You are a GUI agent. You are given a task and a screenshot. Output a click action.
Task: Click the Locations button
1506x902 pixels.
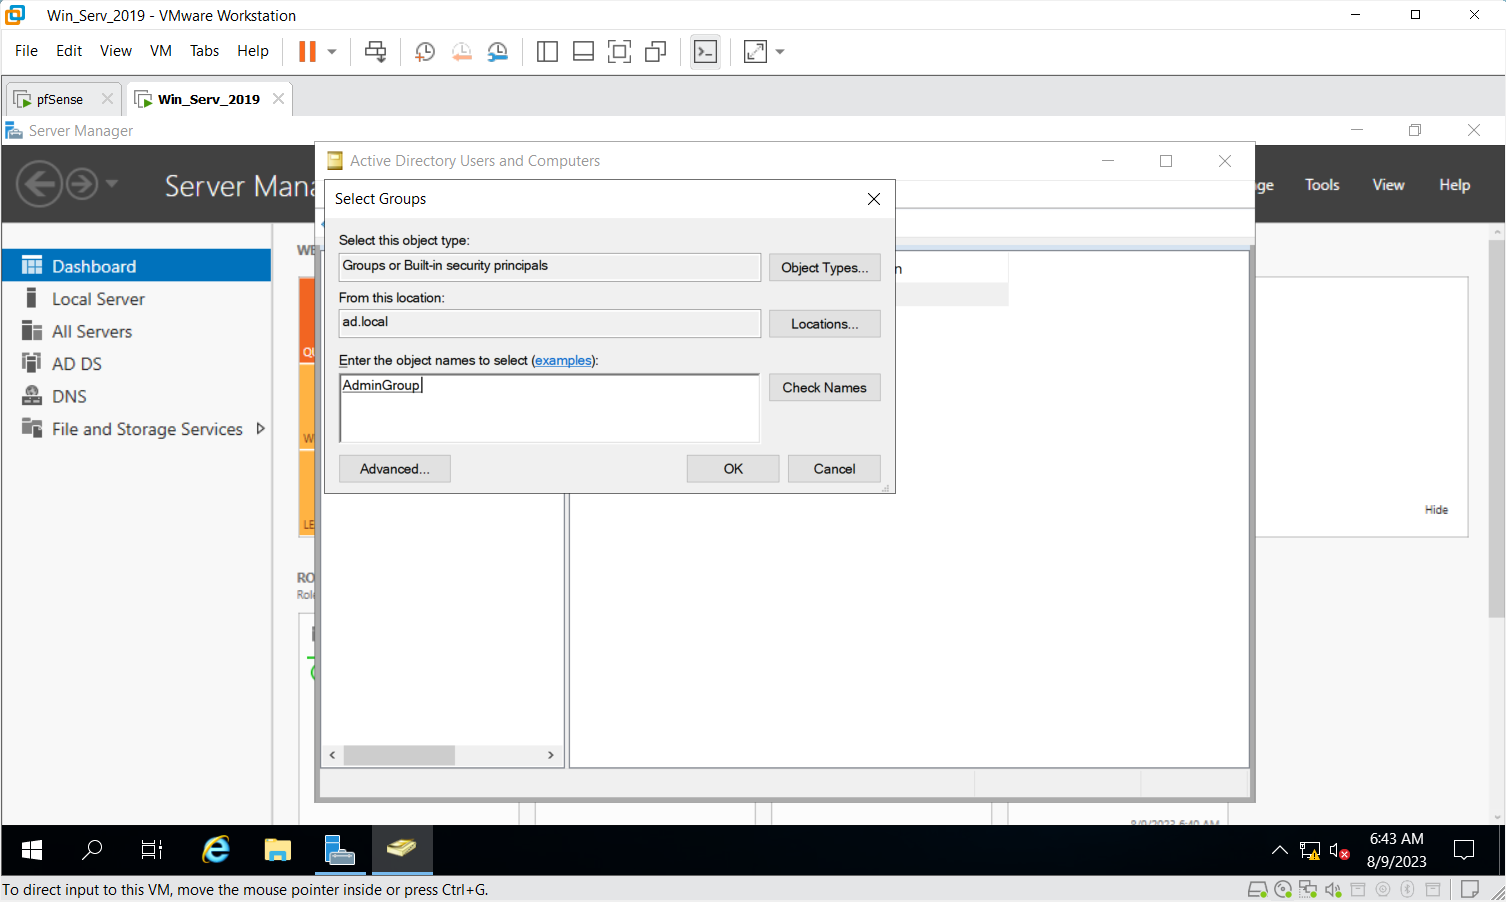tap(825, 324)
